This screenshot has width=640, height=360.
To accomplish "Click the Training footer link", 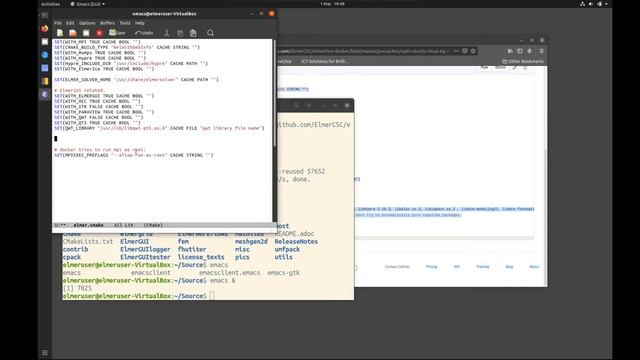I will (x=482, y=267).
